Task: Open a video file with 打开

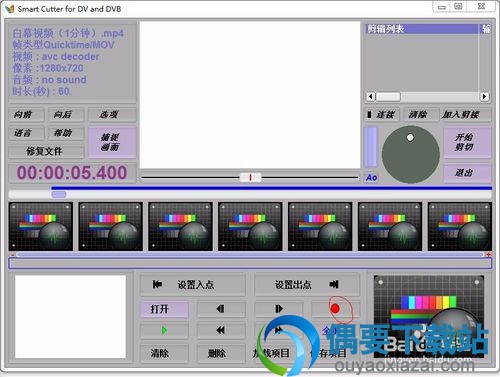Action: tap(164, 309)
